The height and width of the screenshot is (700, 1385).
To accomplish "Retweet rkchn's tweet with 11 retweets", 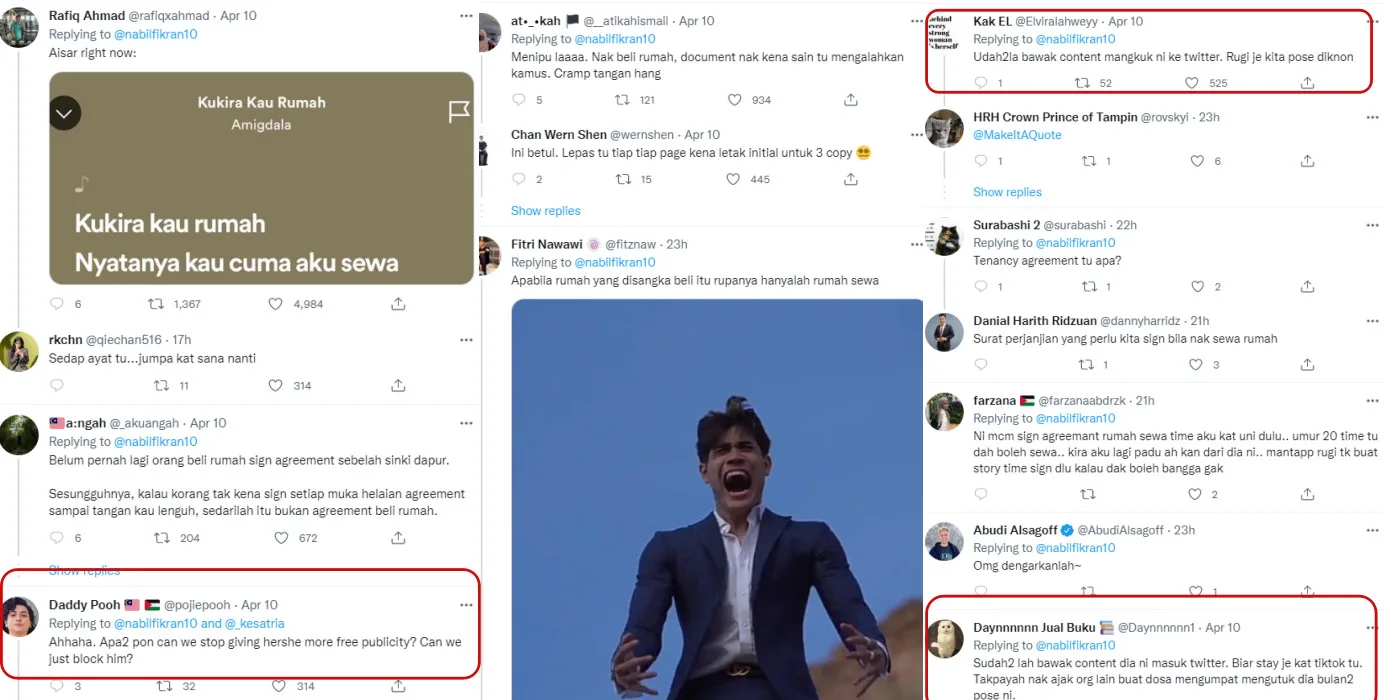I will pyautogui.click(x=160, y=386).
